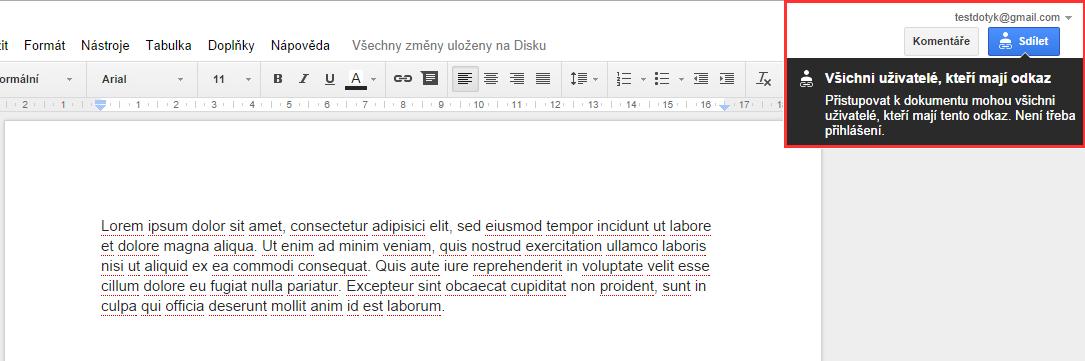Click the word 'laborum' in document
Viewport: 1085px width, 361px height.
(414, 306)
